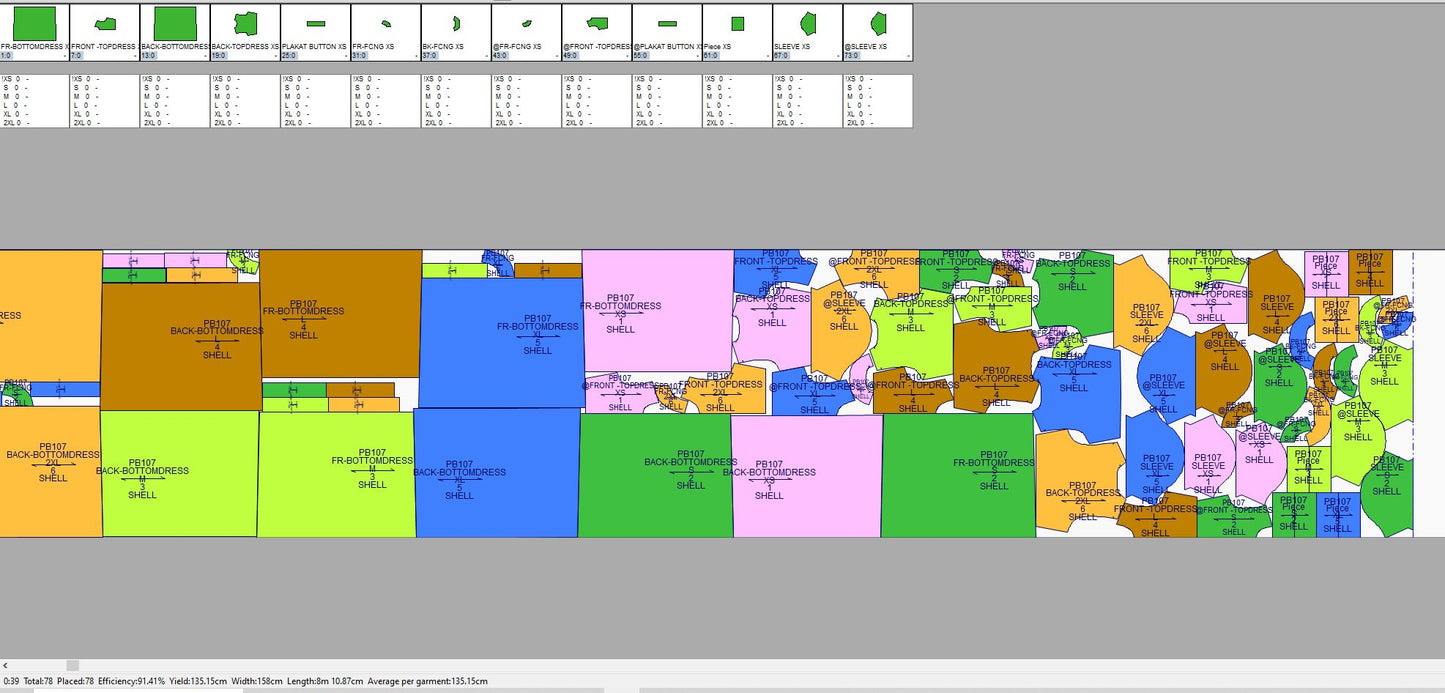Select the blue BACK-BOTTOMDRESS XL marker piece
Screen dimensions: 1445x693
(x=497, y=473)
